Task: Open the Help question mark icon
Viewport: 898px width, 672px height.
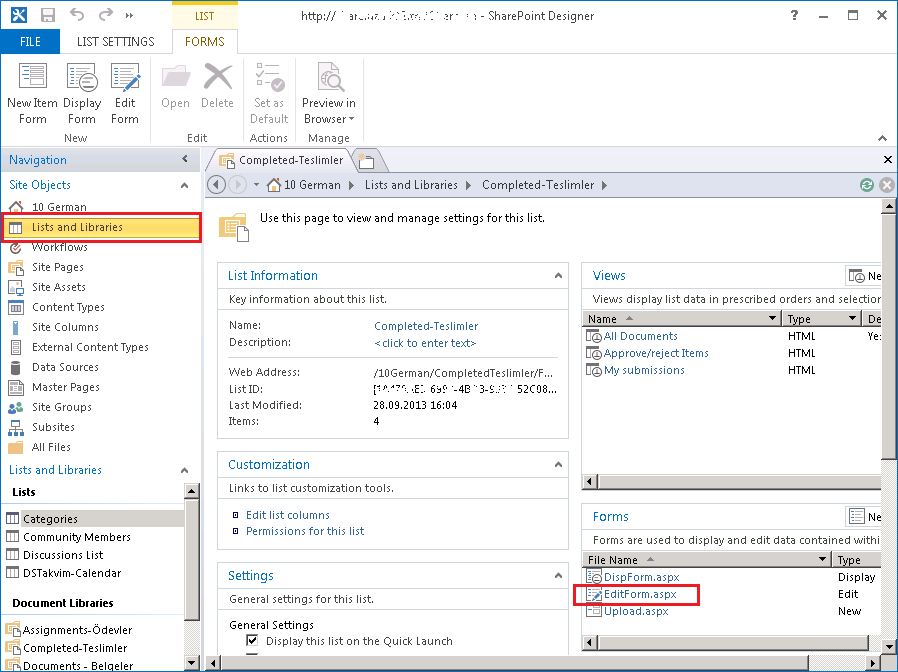Action: coord(794,15)
